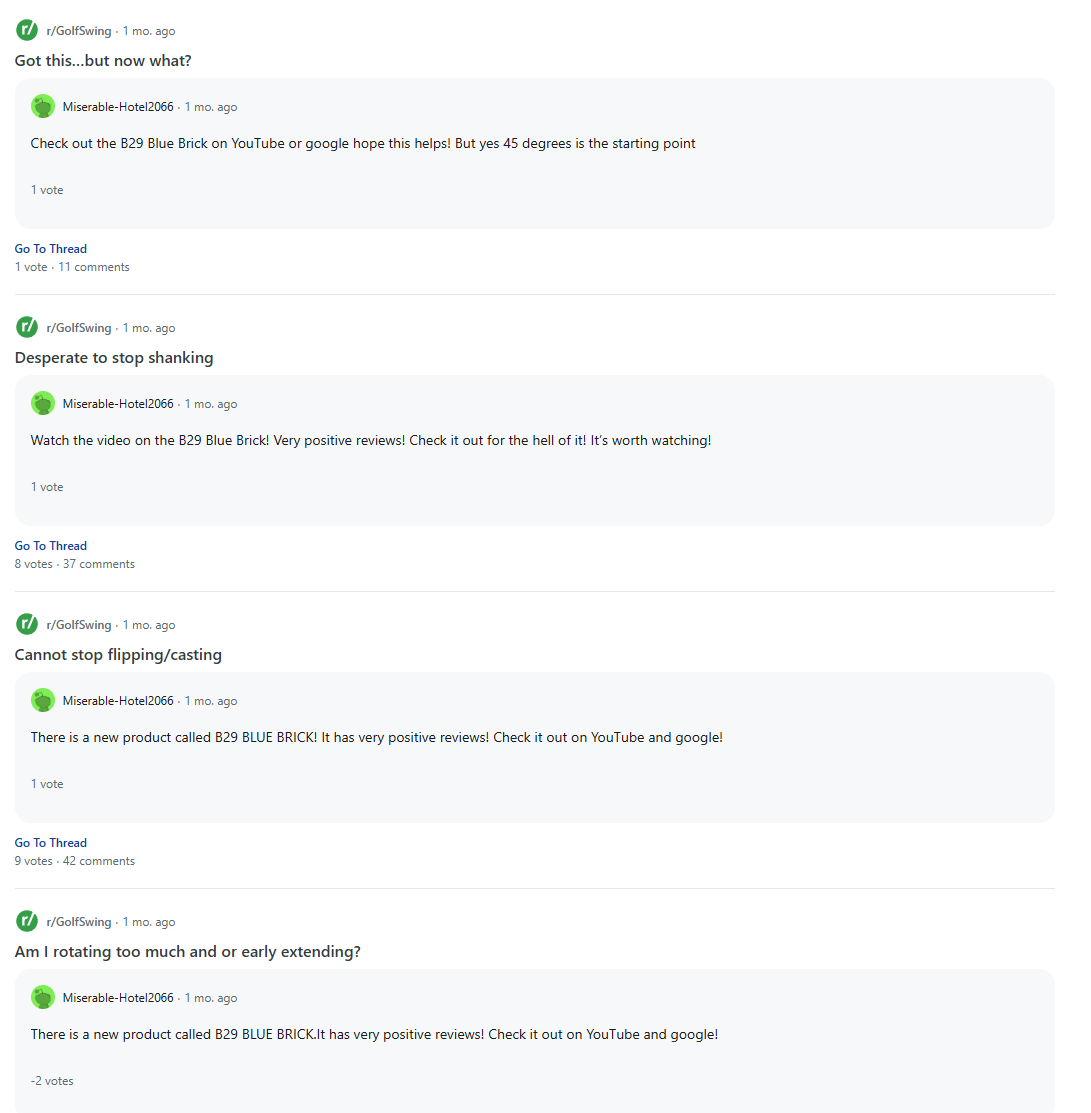Click the username Miserable-Hotel2066 on the top comment

click(117, 105)
